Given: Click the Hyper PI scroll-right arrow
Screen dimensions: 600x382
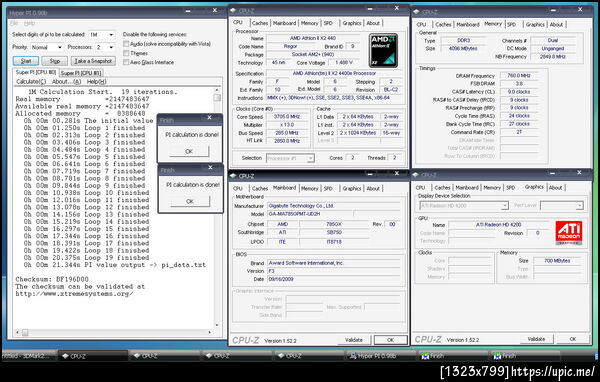Looking at the screenshot, I should 209,332.
